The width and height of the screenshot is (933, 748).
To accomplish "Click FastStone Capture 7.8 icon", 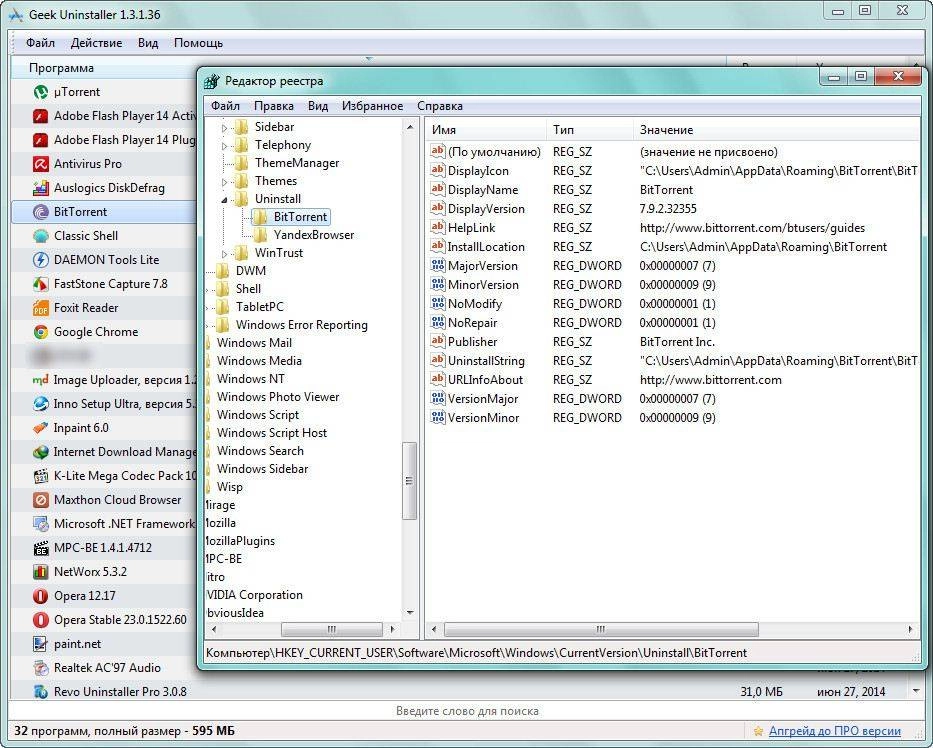I will coord(40,284).
